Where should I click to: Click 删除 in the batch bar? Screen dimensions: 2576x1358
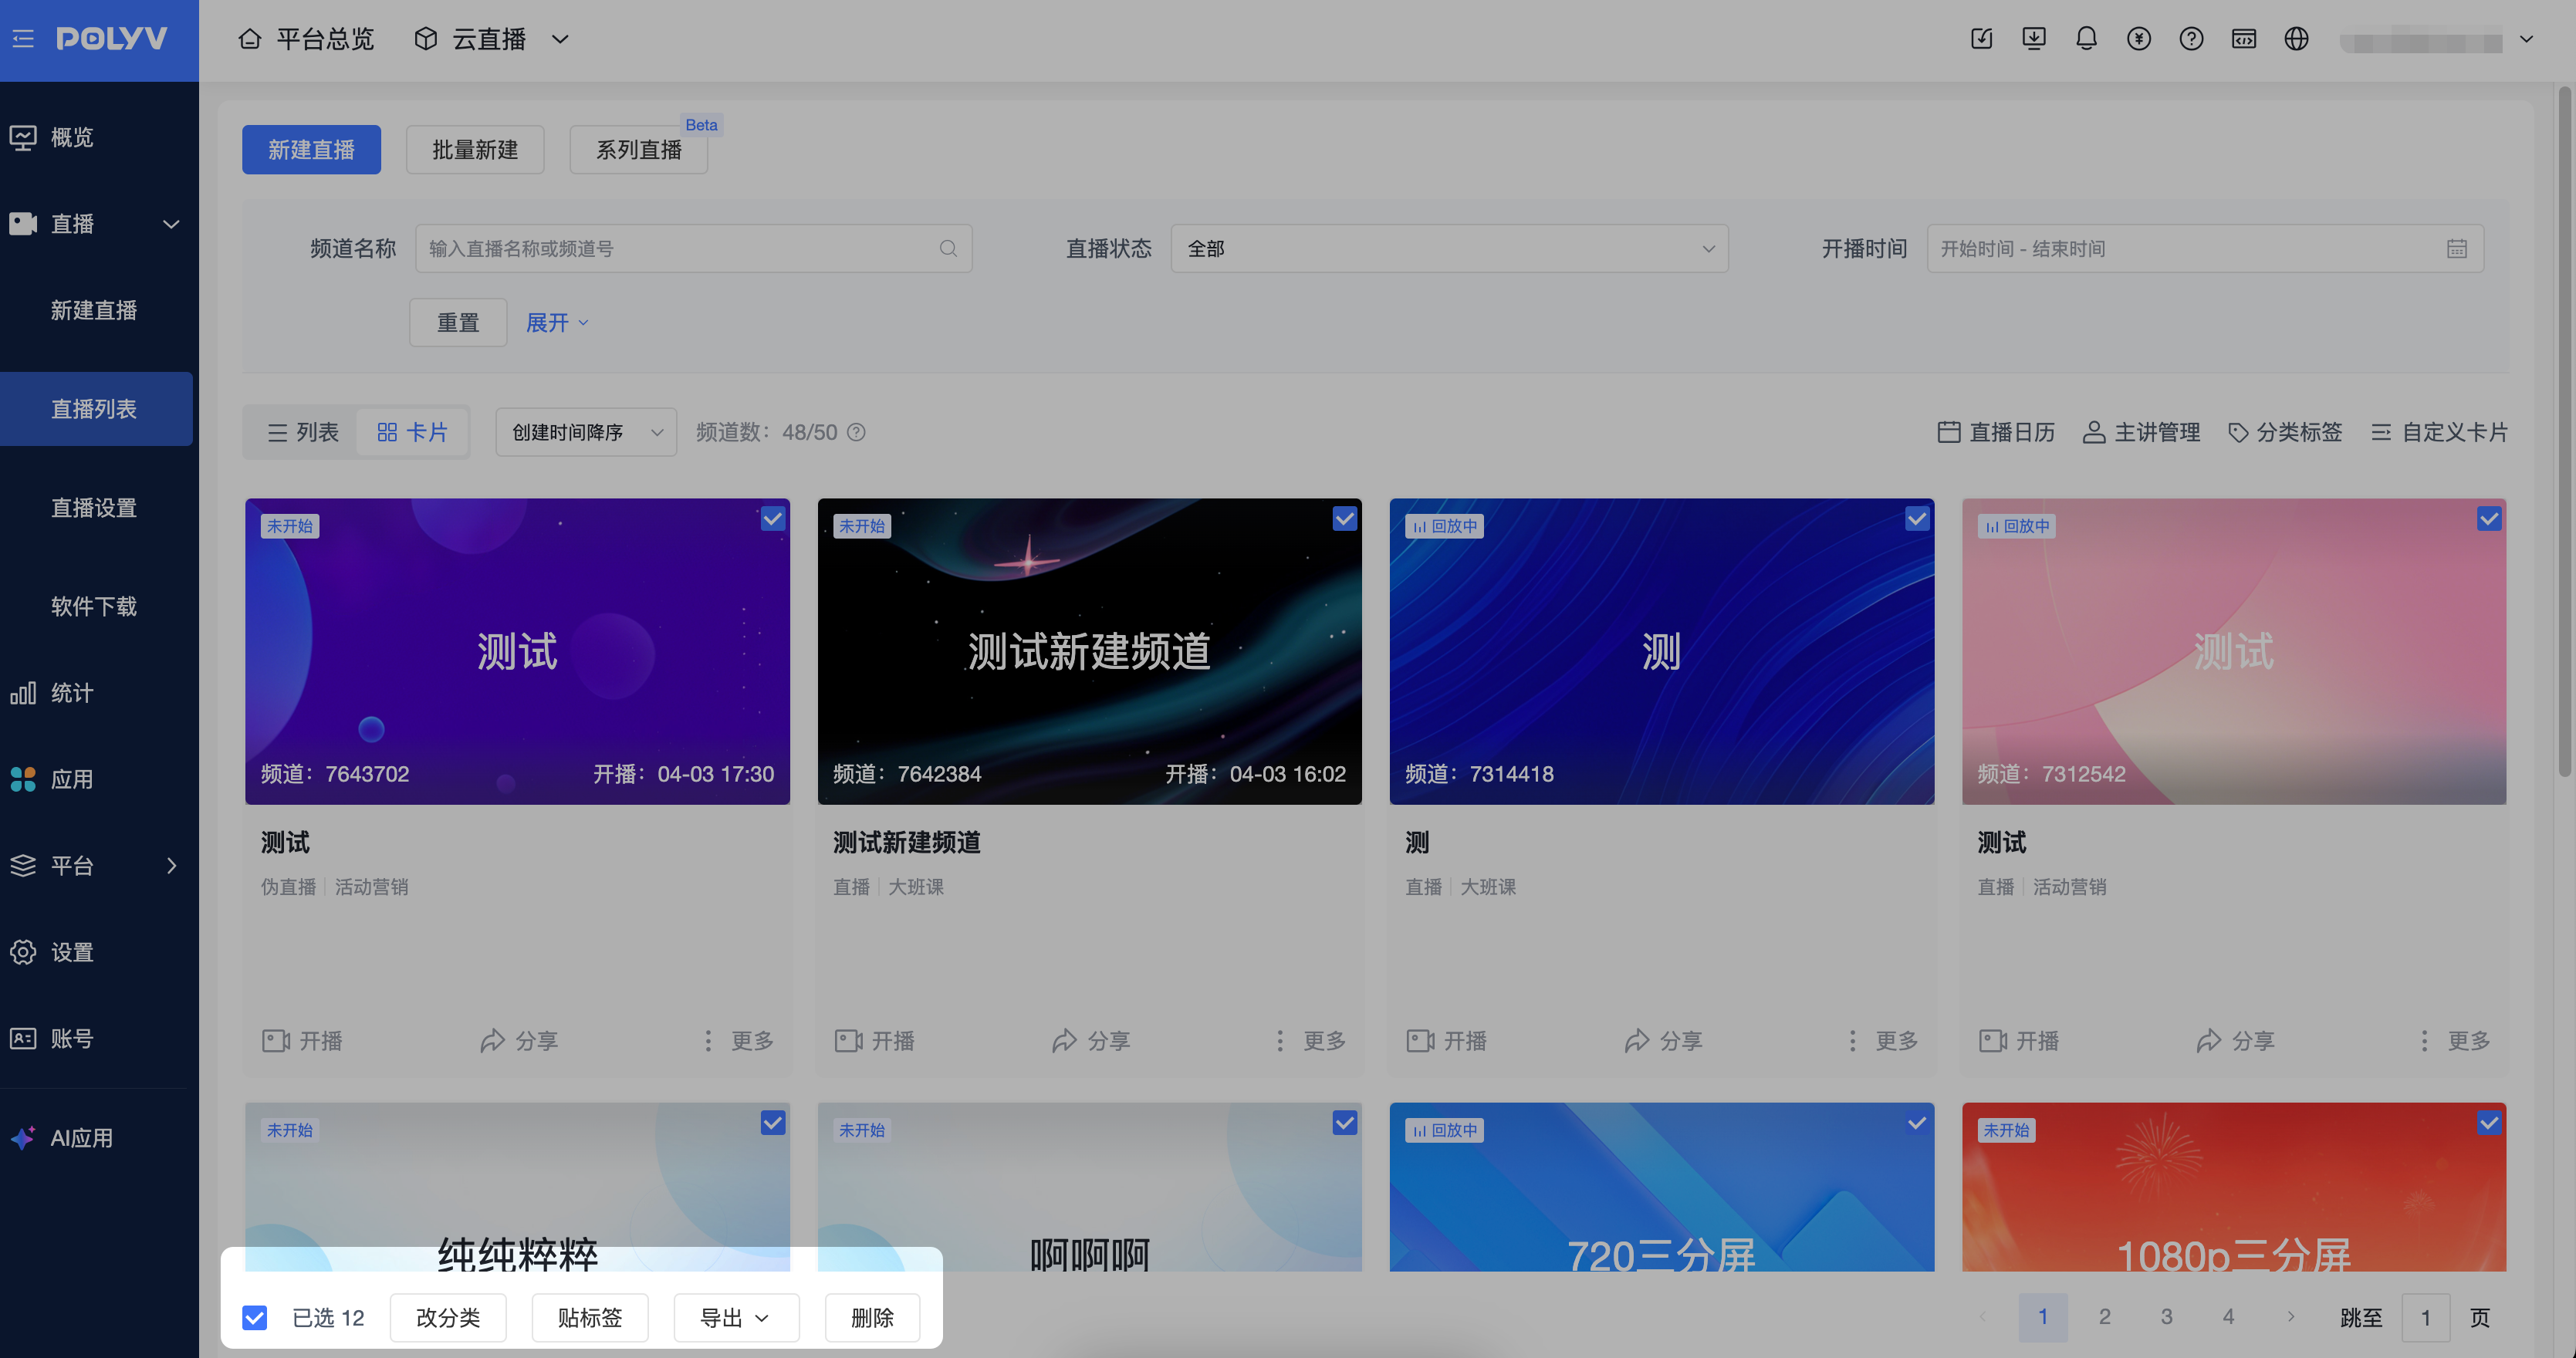tap(872, 1317)
